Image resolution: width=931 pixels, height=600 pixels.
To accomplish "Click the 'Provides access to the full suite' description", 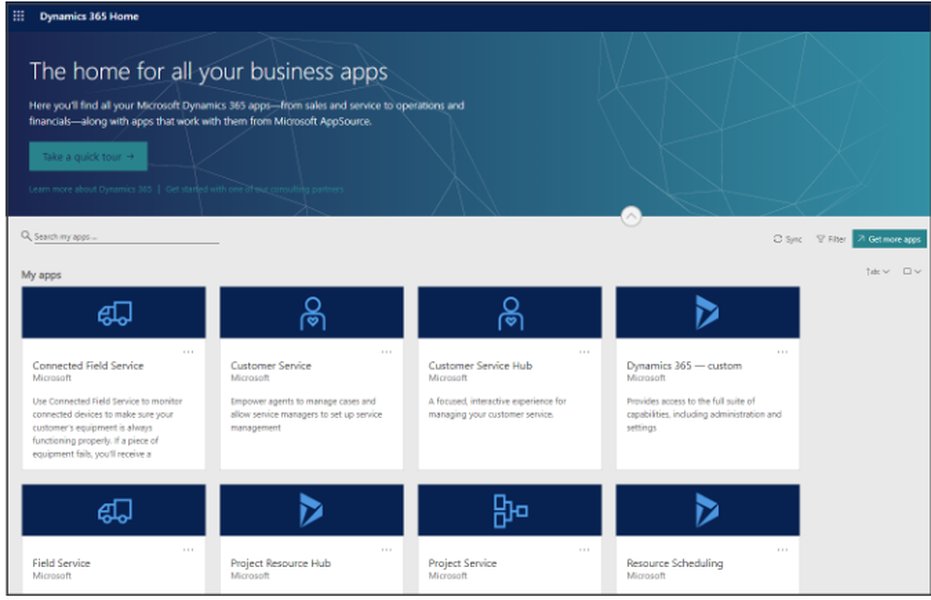I will tap(704, 414).
